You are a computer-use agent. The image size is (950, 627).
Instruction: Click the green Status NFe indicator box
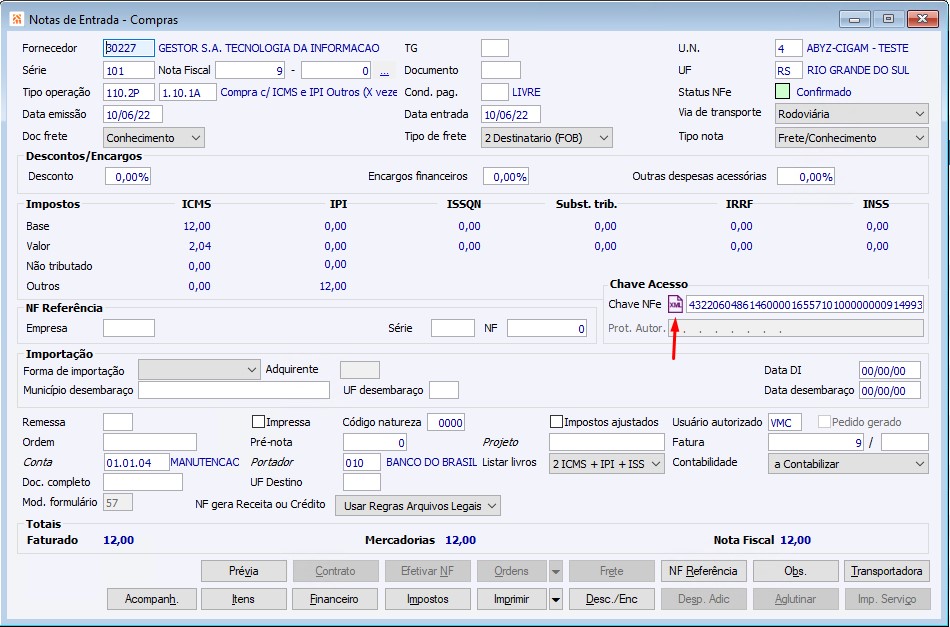click(783, 93)
